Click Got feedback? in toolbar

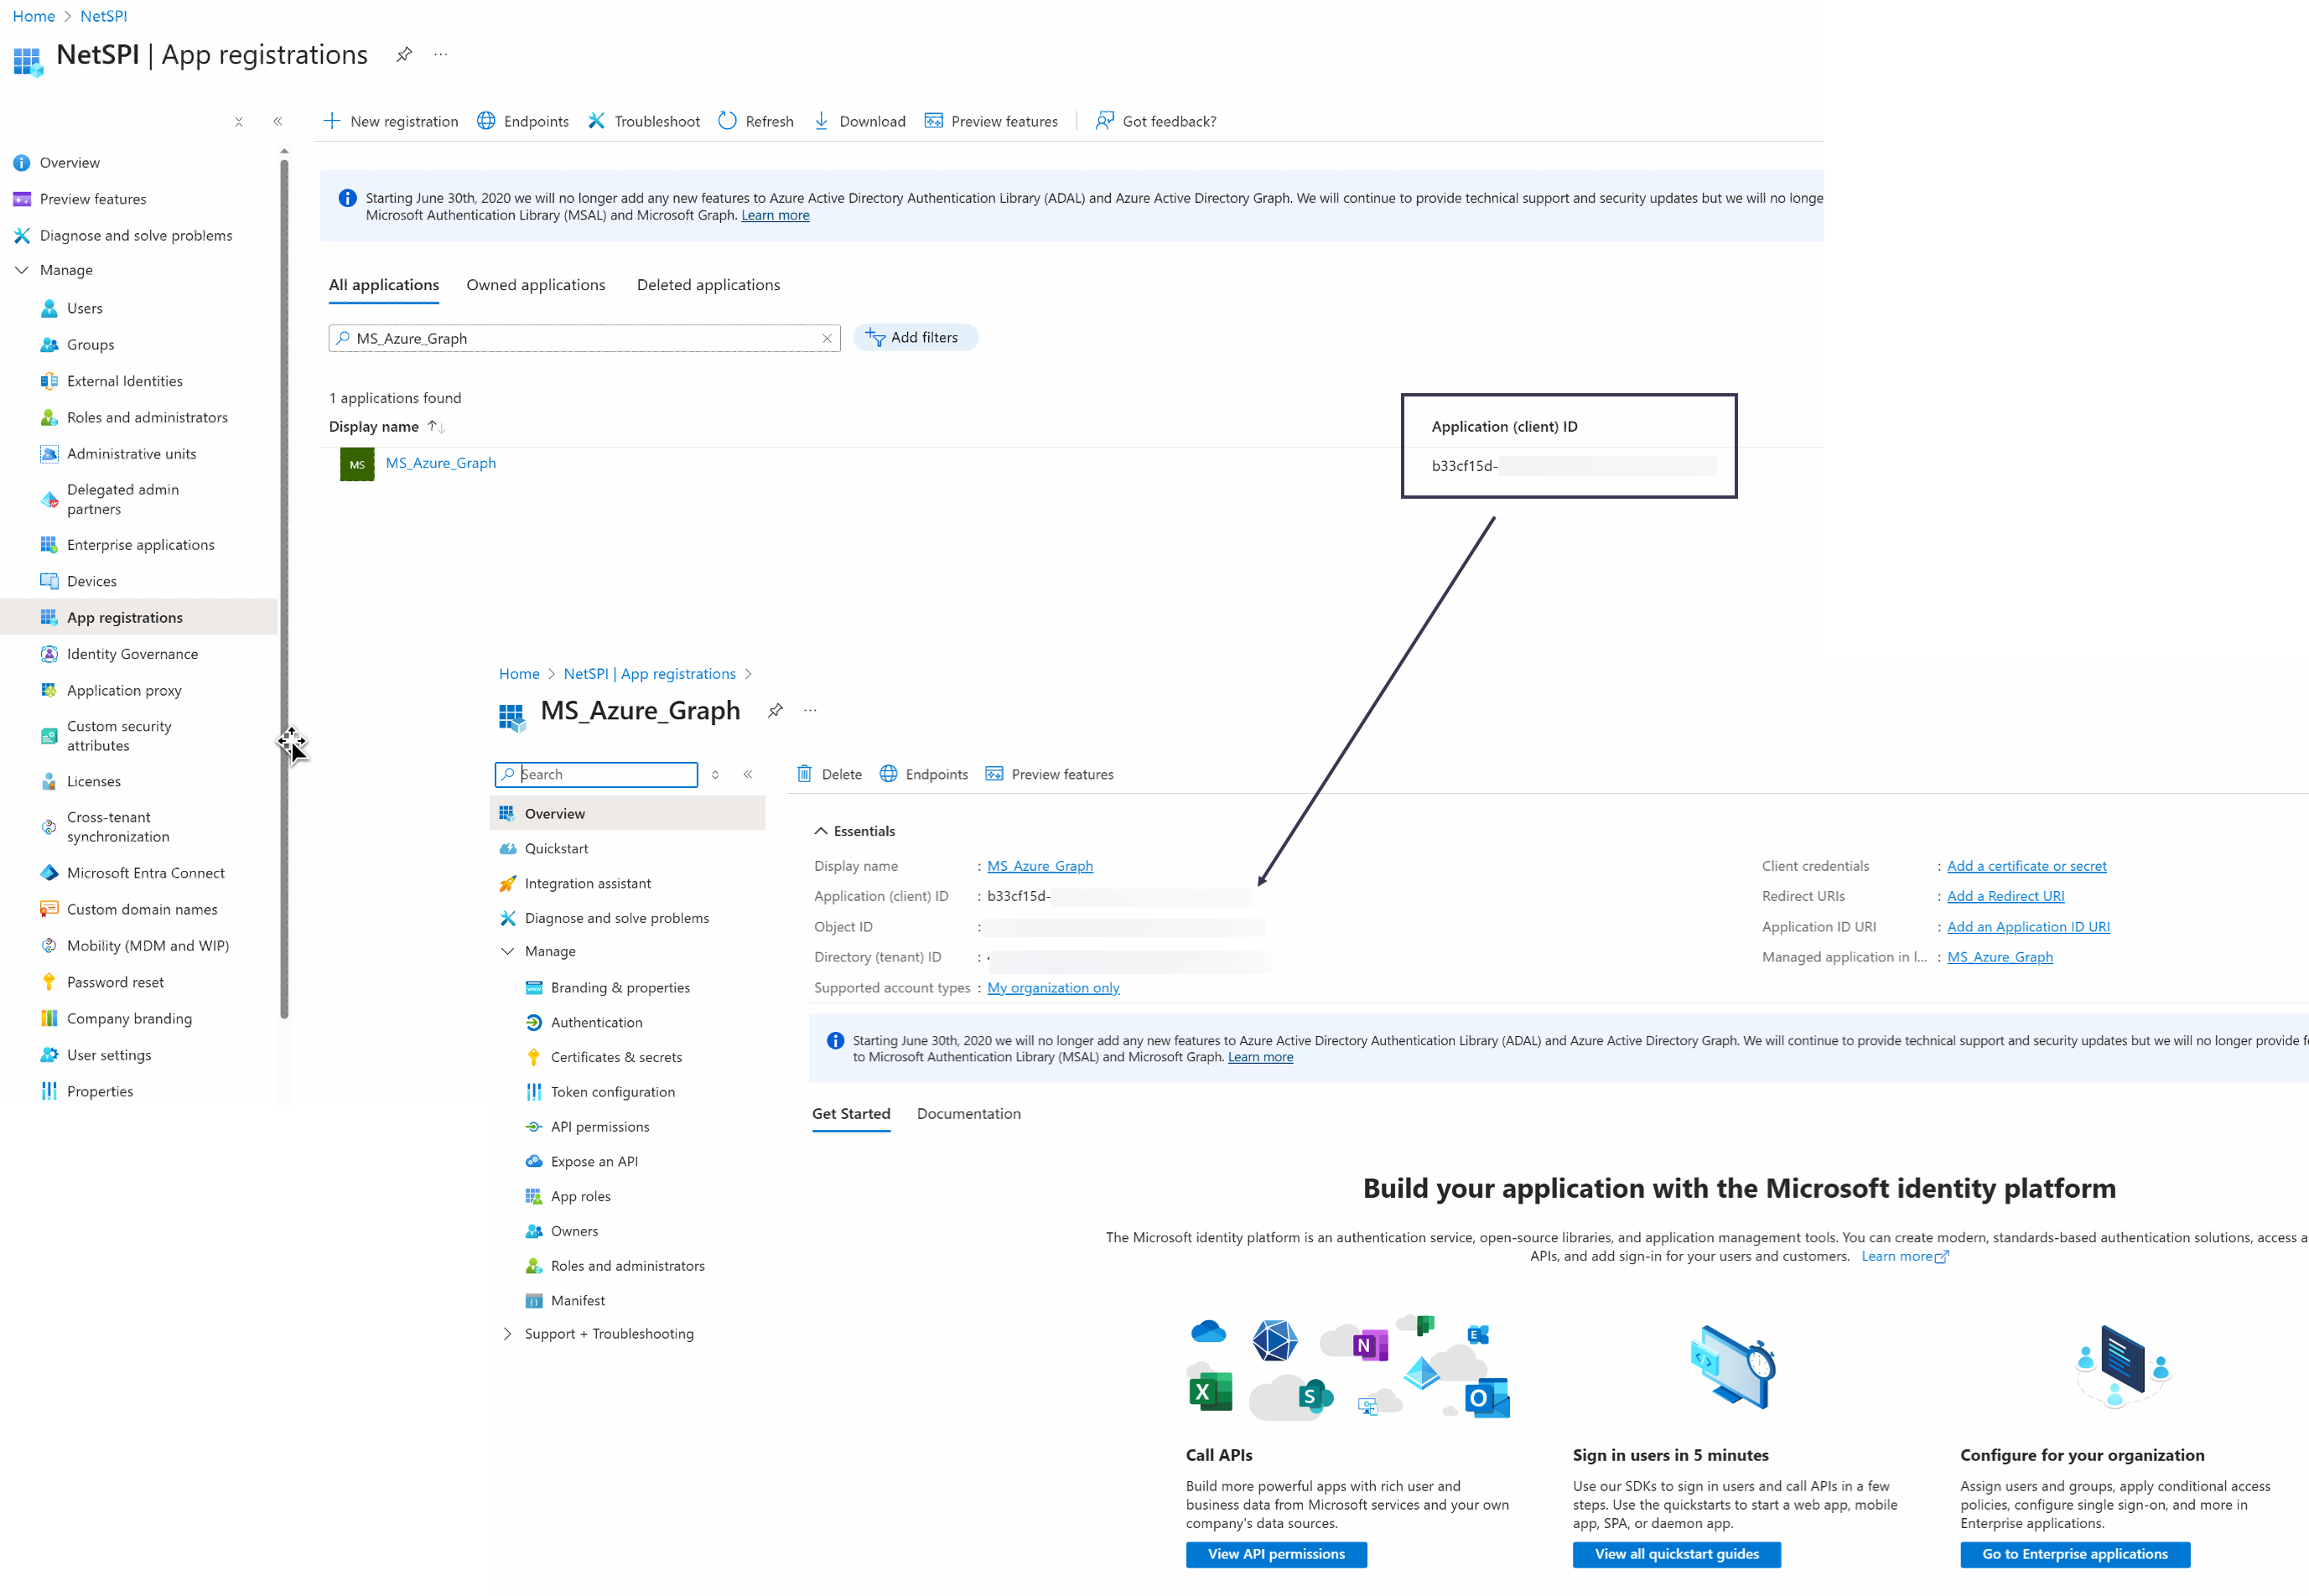[1156, 121]
